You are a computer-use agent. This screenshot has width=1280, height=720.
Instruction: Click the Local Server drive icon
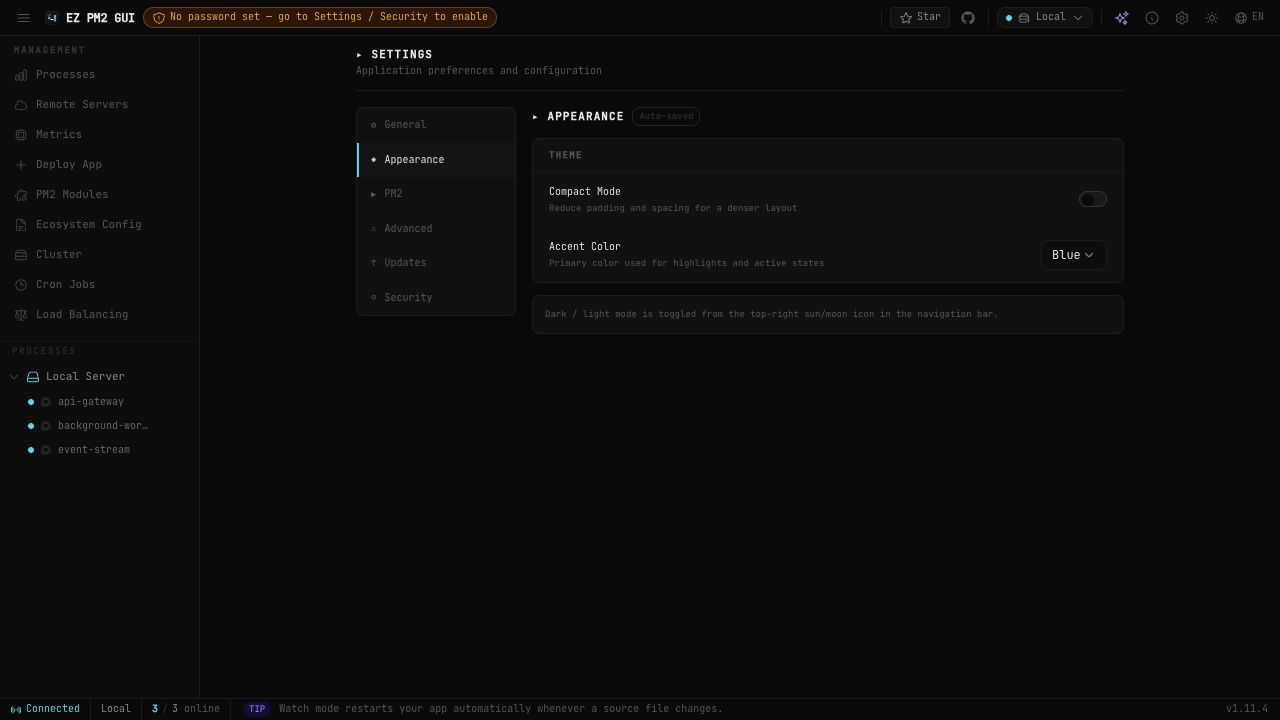click(x=33, y=377)
